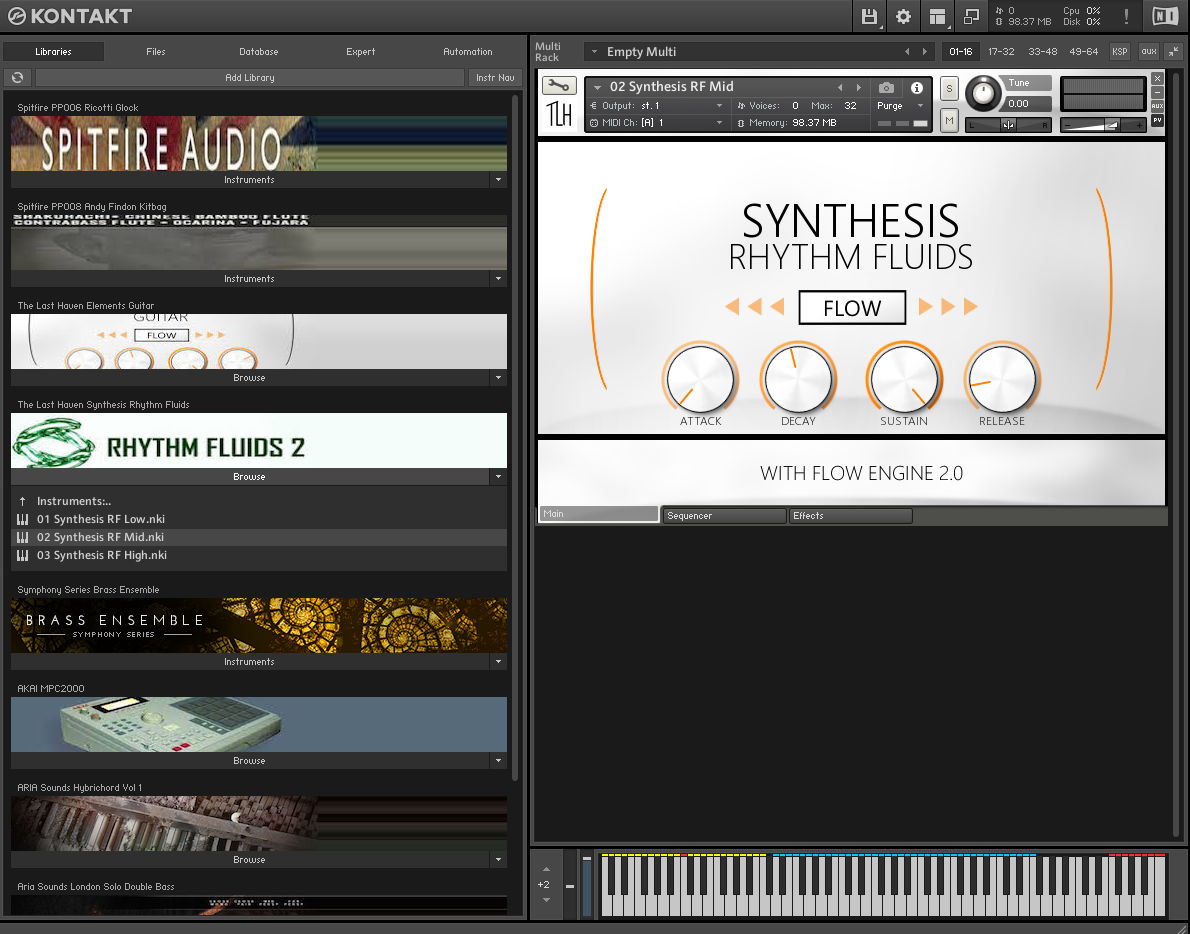Viewport: 1190px width, 934px height.
Task: Open Spitfire Ricotti Glock library dropdown arrow
Action: [x=498, y=180]
